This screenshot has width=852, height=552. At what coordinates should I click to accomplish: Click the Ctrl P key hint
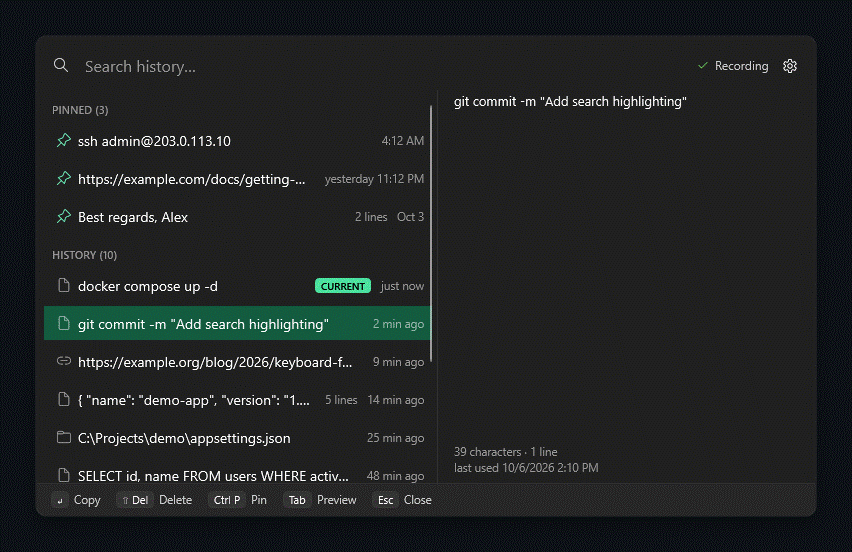tap(227, 500)
